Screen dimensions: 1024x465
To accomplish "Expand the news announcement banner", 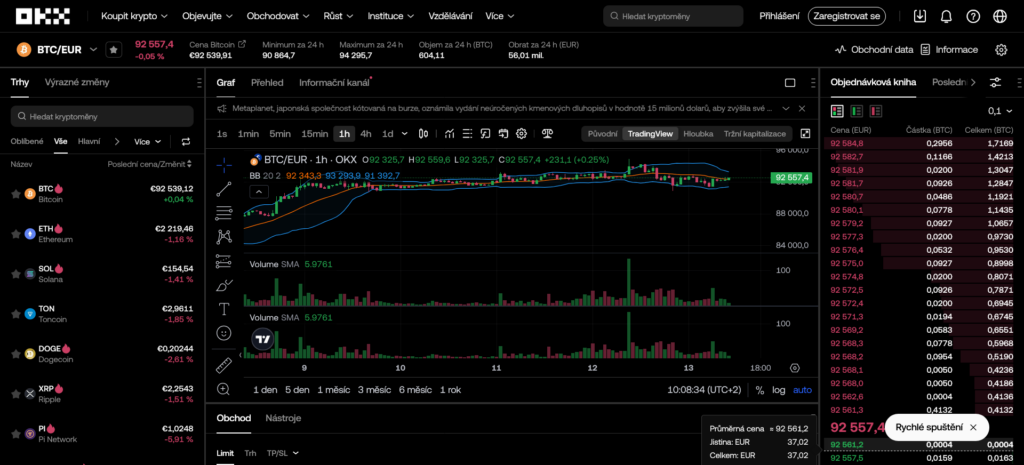I will (x=786, y=108).
